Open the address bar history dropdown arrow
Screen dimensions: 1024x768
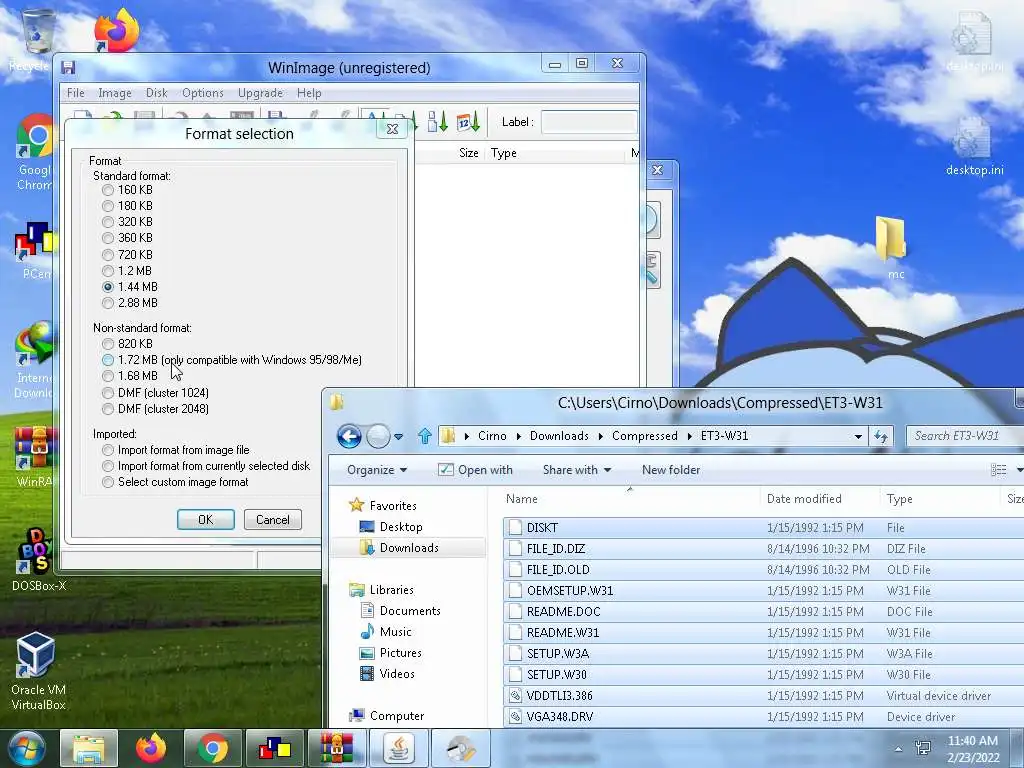858,436
